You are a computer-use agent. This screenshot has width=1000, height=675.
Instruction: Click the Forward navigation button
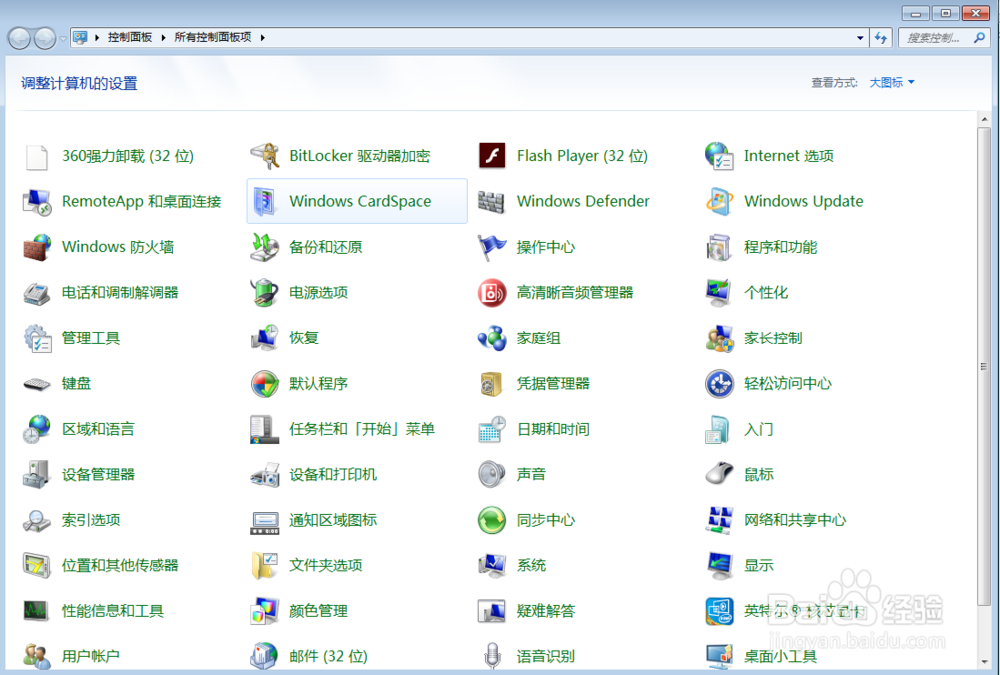click(45, 38)
